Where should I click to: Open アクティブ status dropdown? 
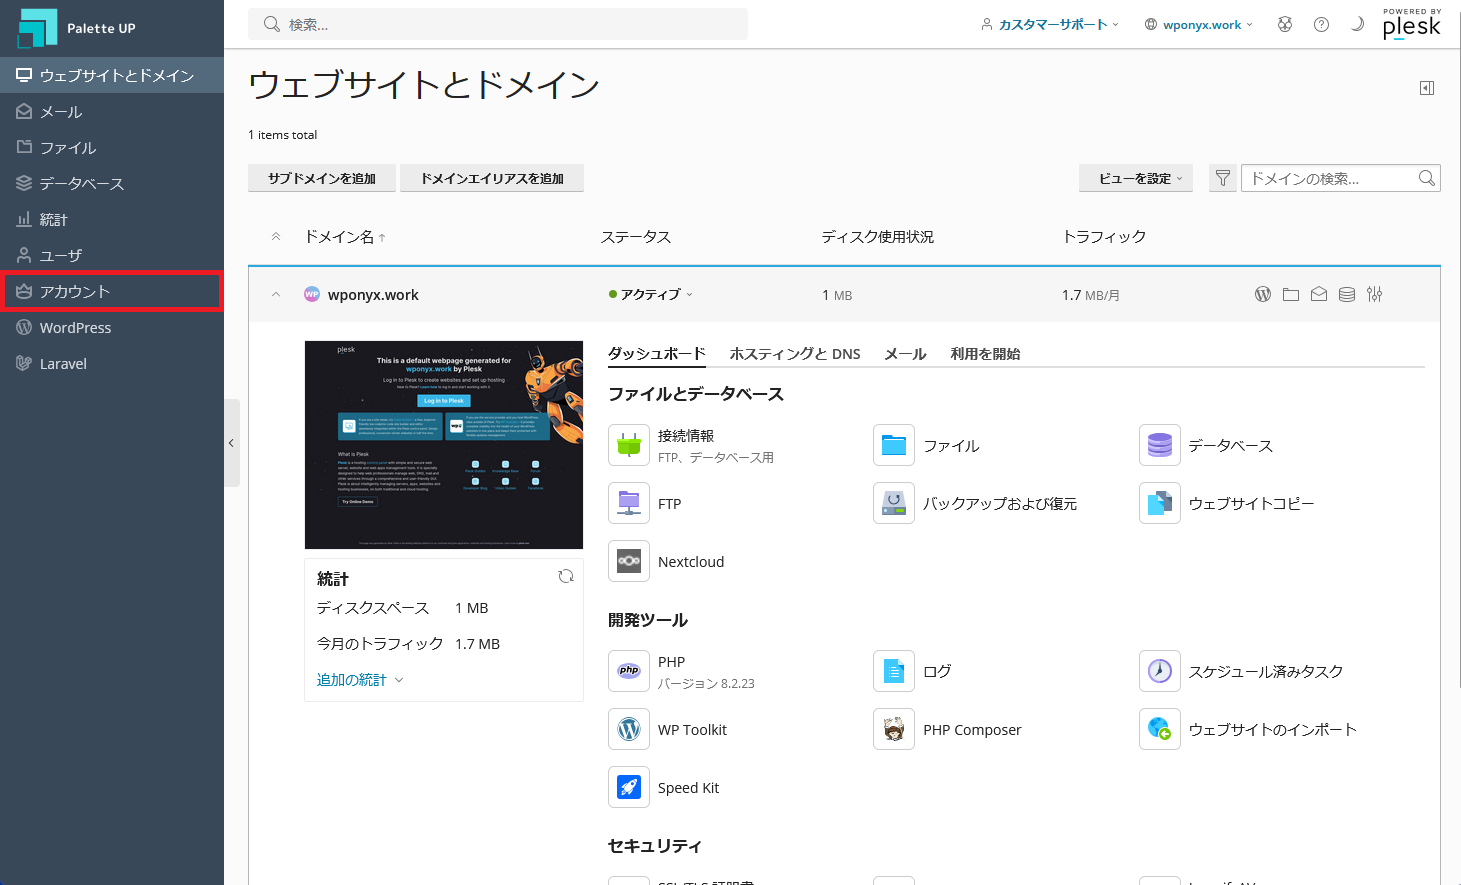pyautogui.click(x=651, y=294)
